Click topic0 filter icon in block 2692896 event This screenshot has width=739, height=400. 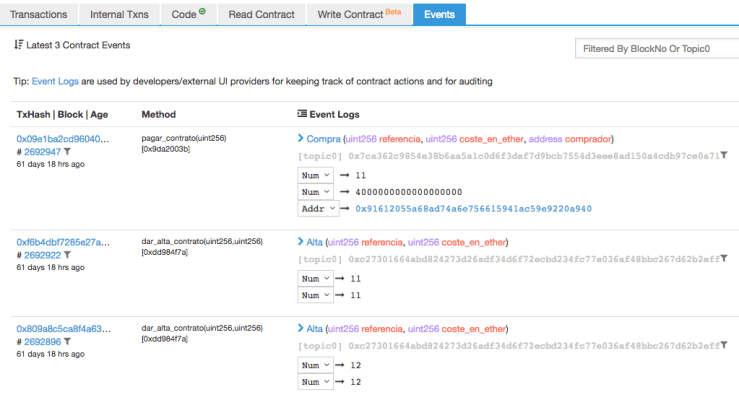724,346
